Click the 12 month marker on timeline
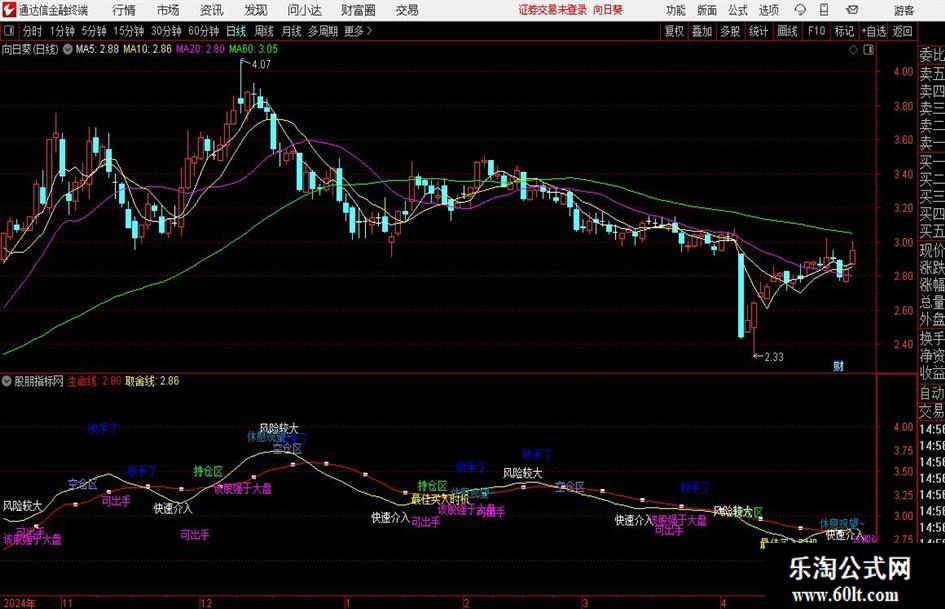The image size is (945, 609). pos(206,603)
